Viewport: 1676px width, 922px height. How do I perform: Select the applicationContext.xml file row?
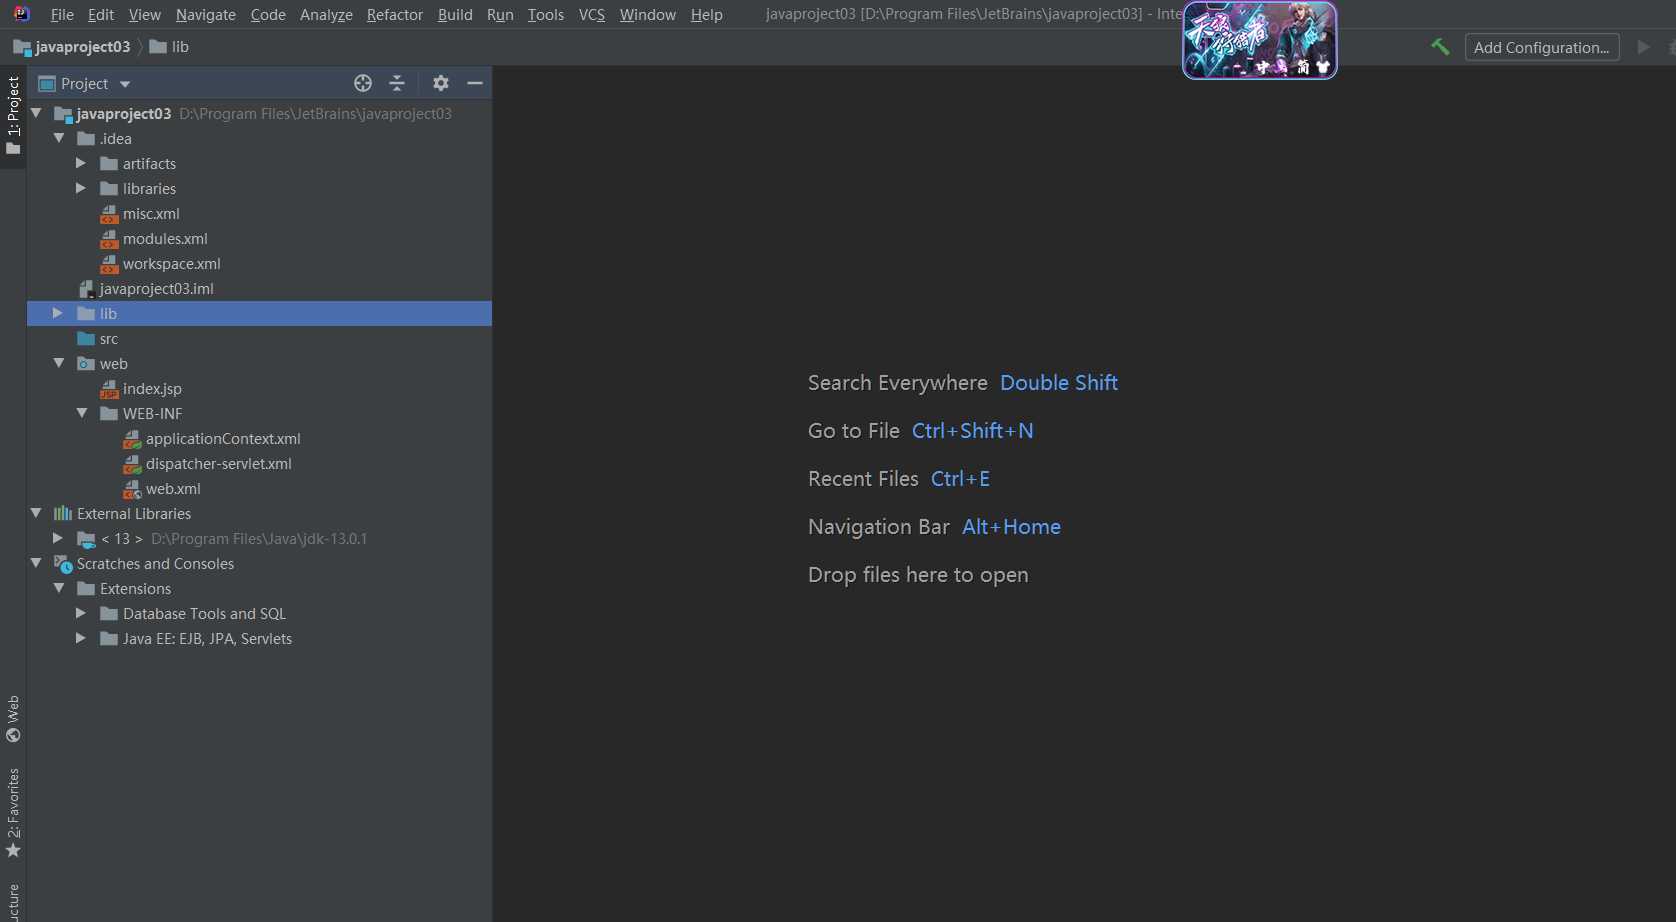(259, 439)
